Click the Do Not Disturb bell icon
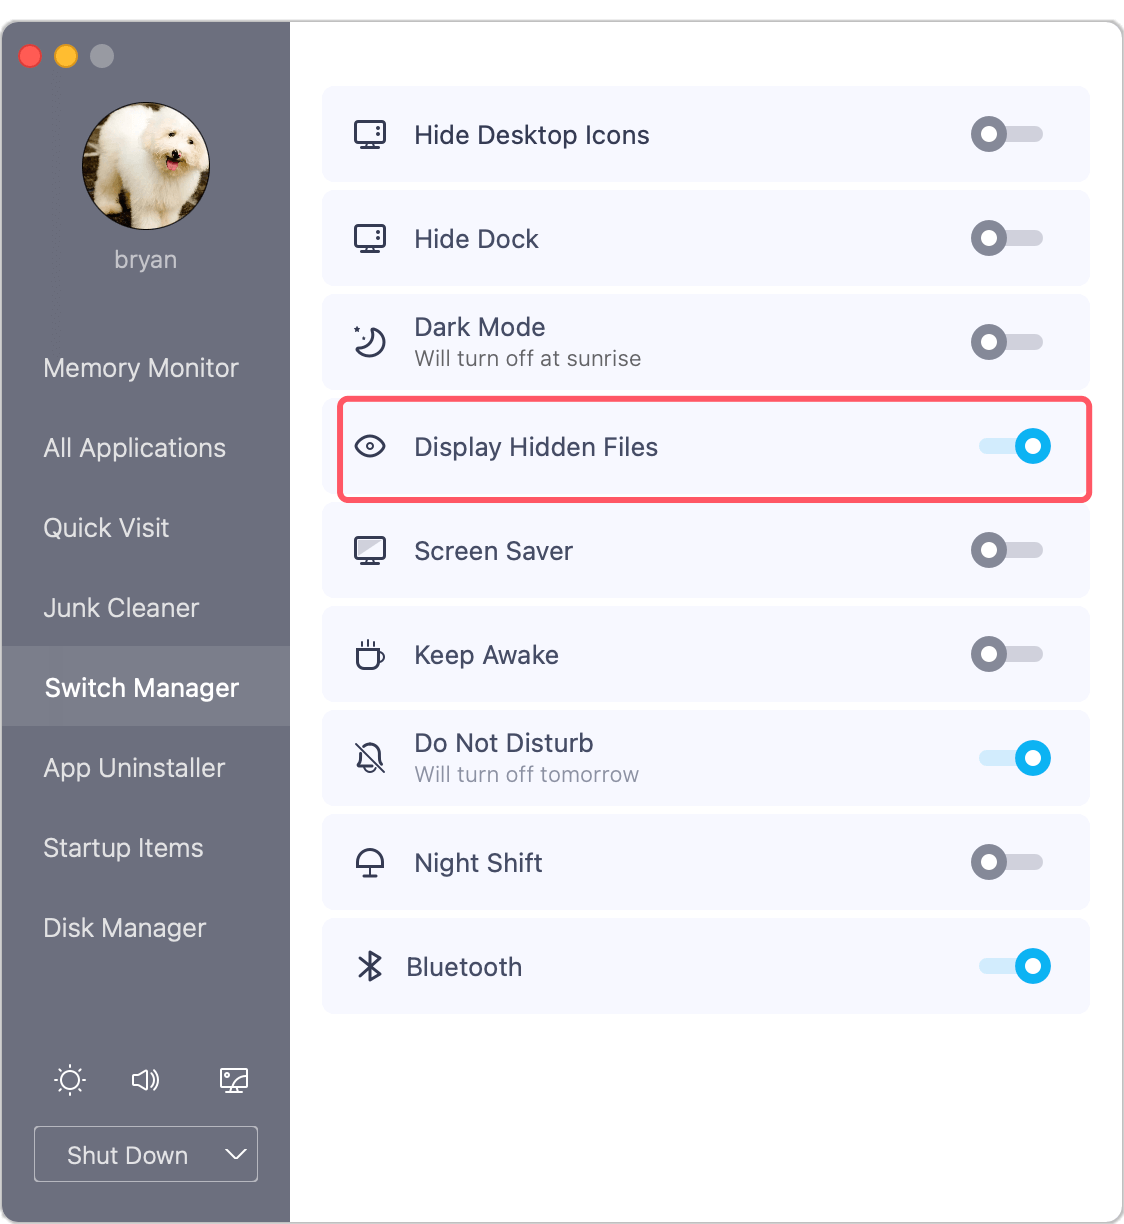 pos(370,758)
